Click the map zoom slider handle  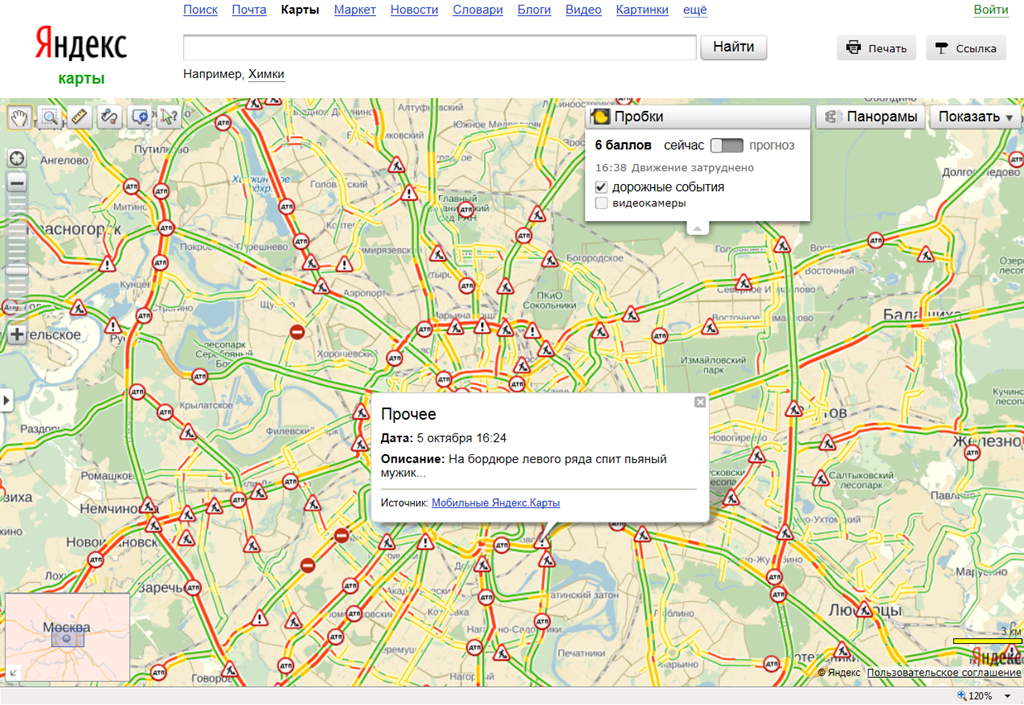[16, 272]
